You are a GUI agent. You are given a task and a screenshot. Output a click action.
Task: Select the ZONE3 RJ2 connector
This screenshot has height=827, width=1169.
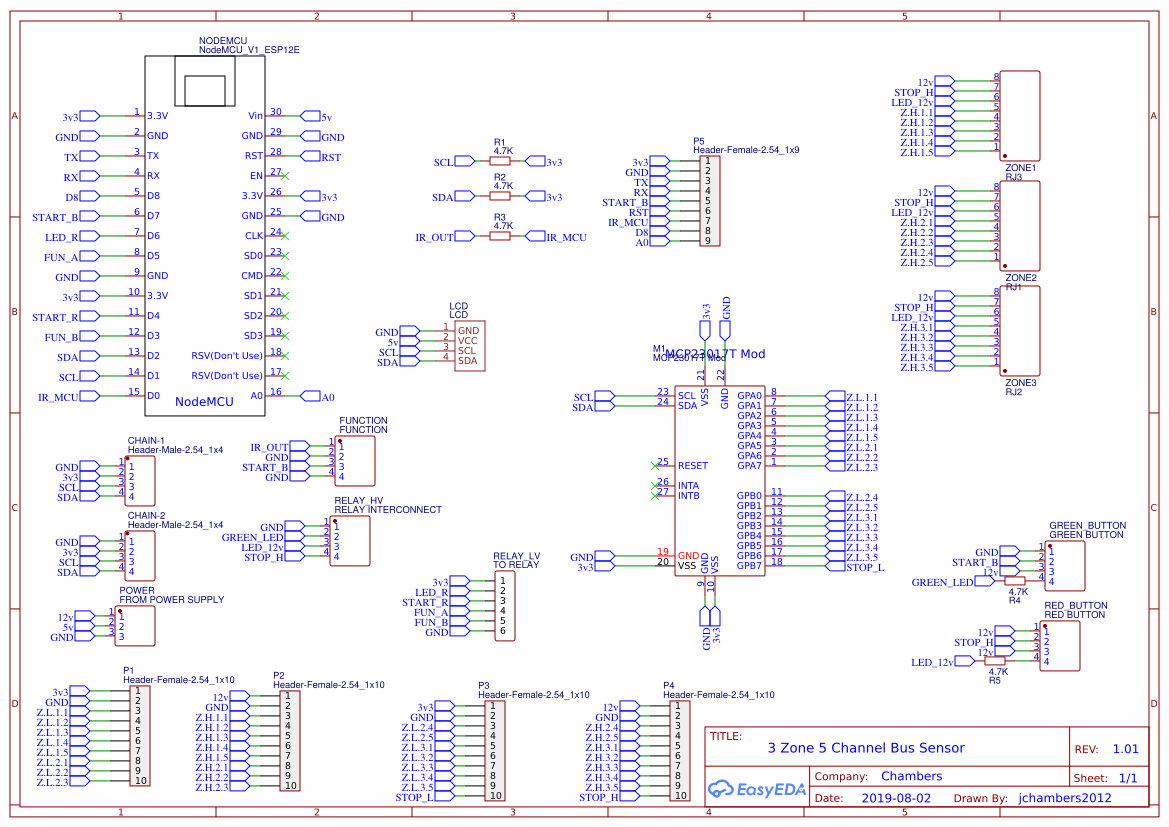(1020, 330)
